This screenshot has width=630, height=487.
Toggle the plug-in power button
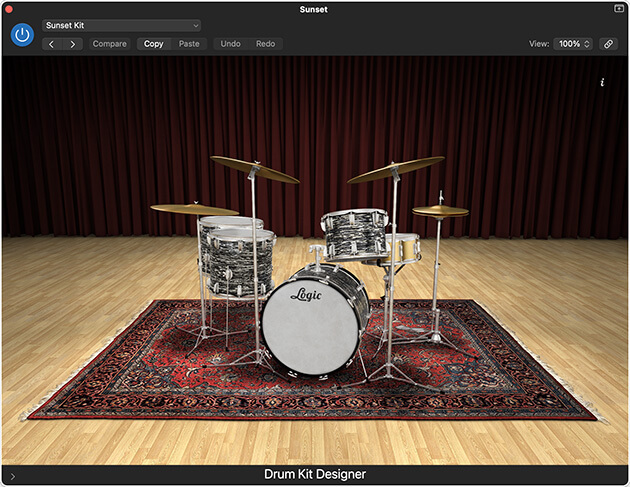[x=22, y=35]
